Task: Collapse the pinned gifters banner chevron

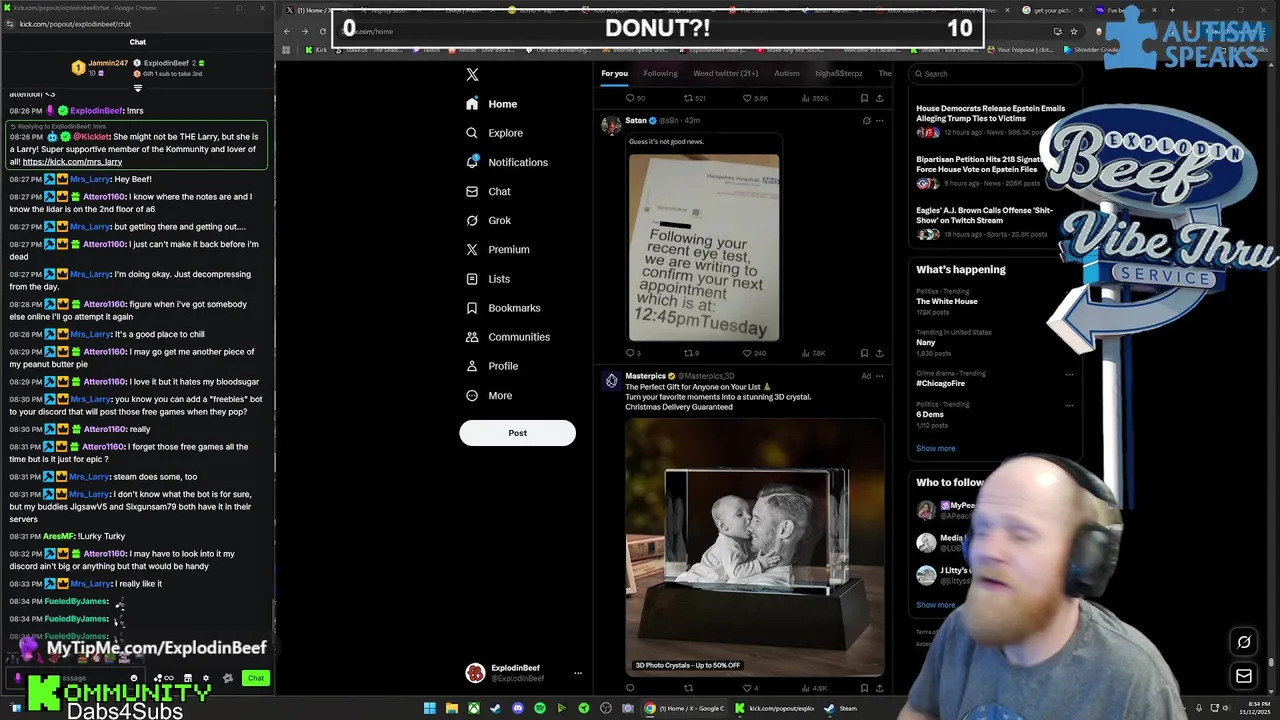Action: click(138, 88)
